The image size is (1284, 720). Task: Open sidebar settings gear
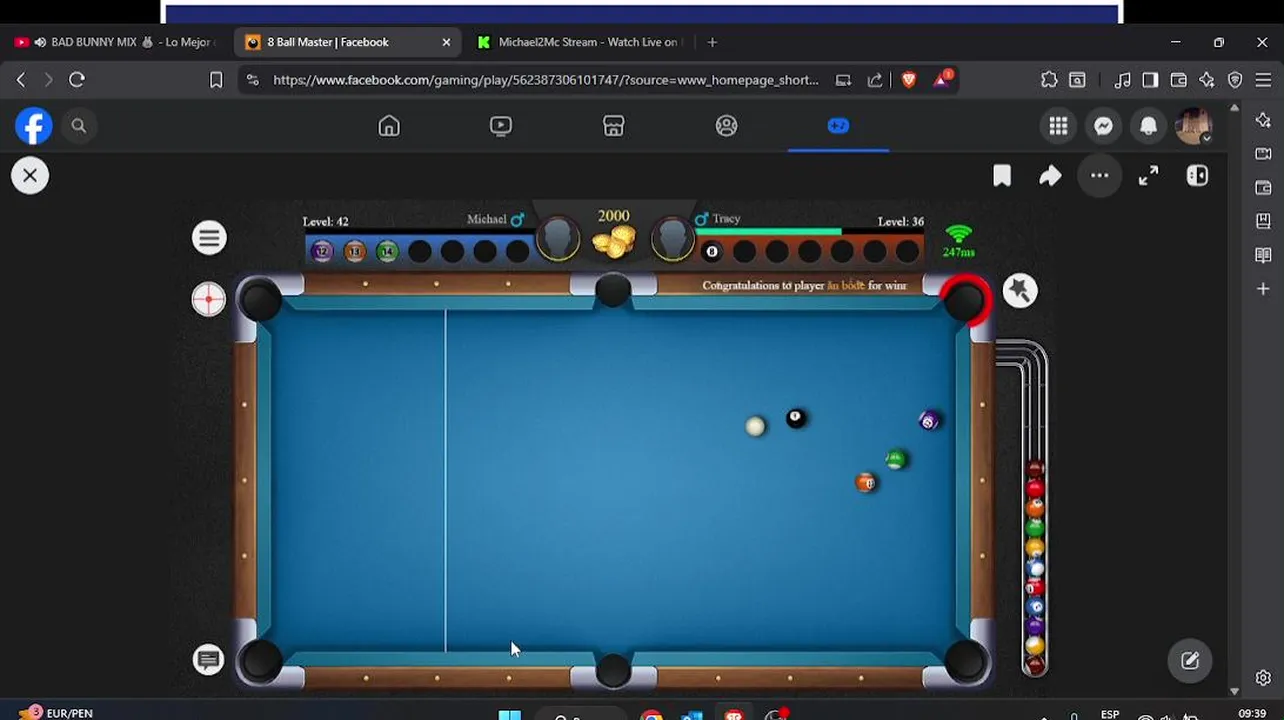click(x=1263, y=678)
